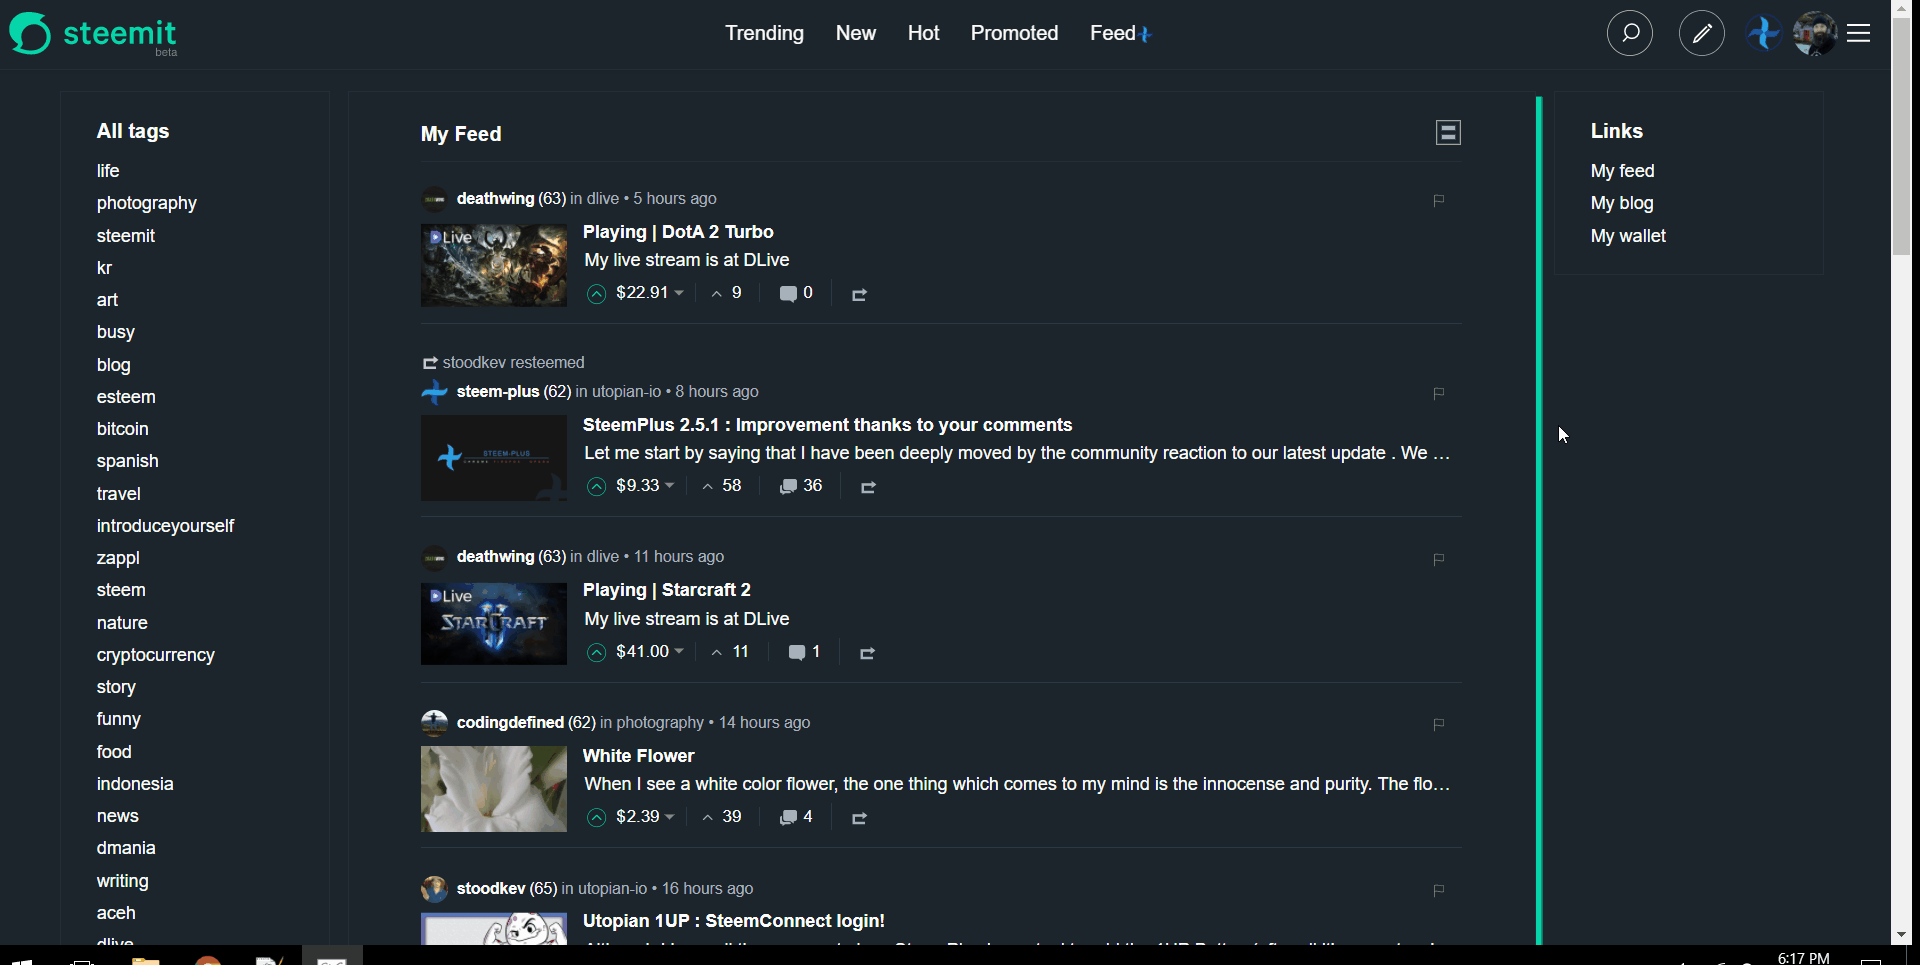Open codingdefined author profile

click(x=510, y=722)
